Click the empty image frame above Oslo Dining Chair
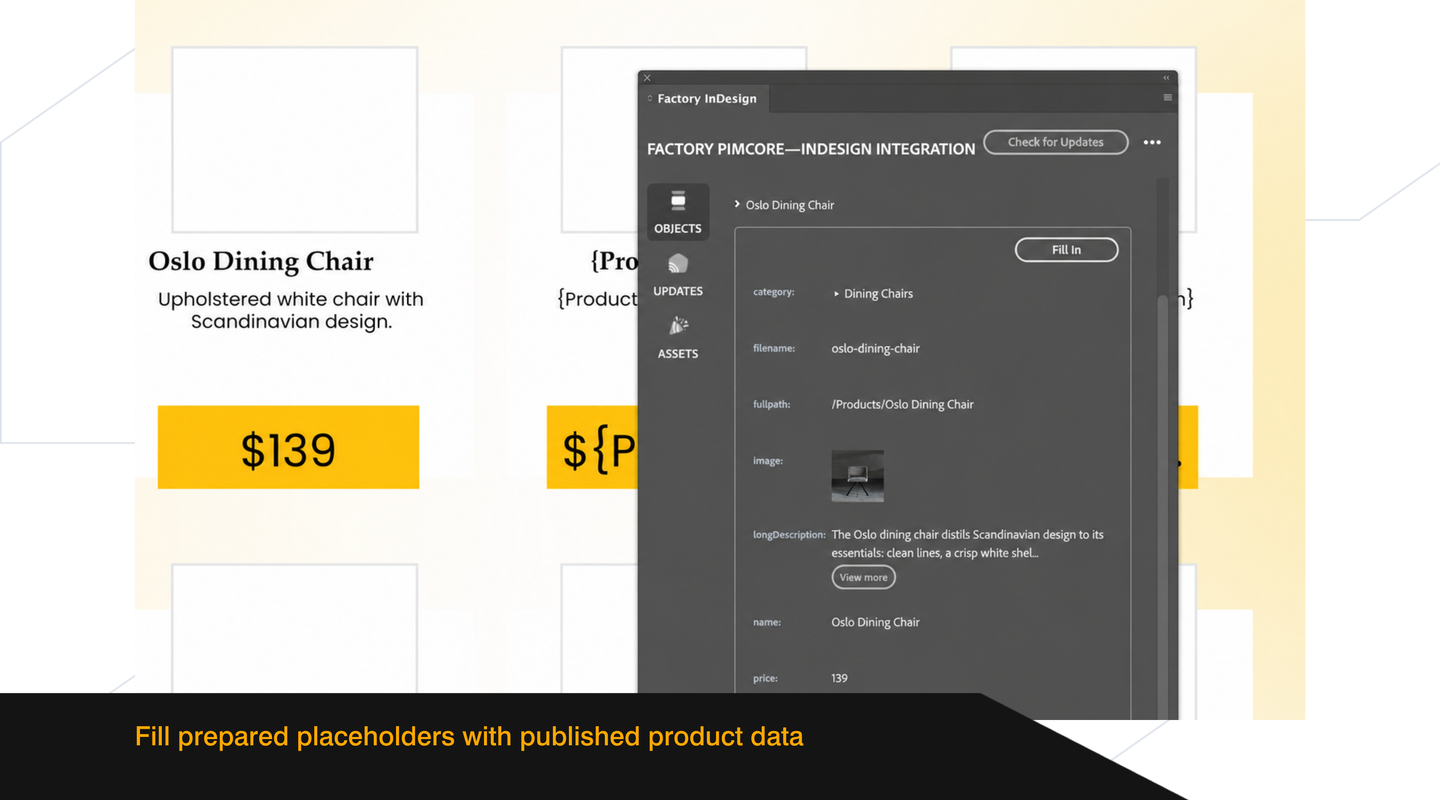The width and height of the screenshot is (1440, 800). tap(294, 139)
